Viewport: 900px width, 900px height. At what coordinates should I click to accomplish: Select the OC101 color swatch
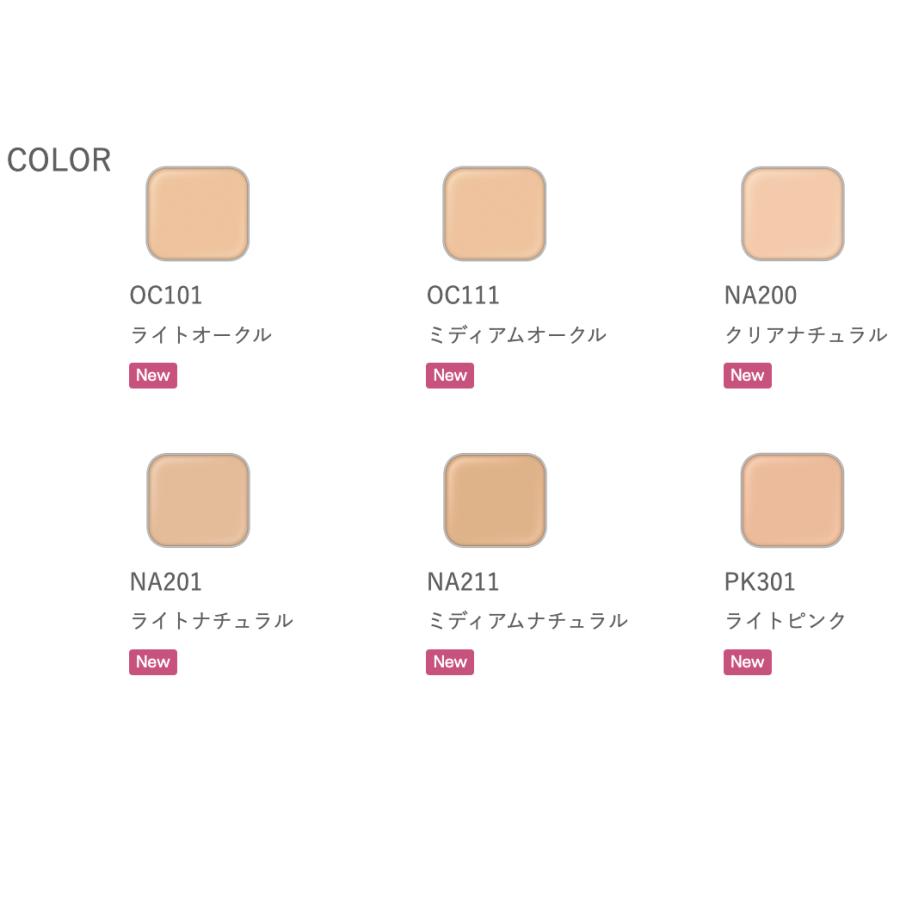[197, 213]
